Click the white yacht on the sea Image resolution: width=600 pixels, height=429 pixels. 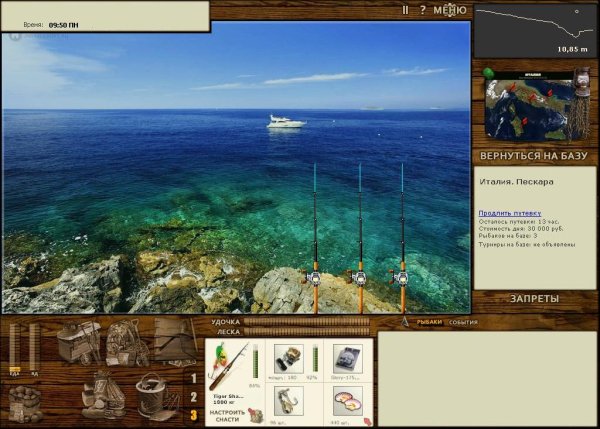coord(286,121)
